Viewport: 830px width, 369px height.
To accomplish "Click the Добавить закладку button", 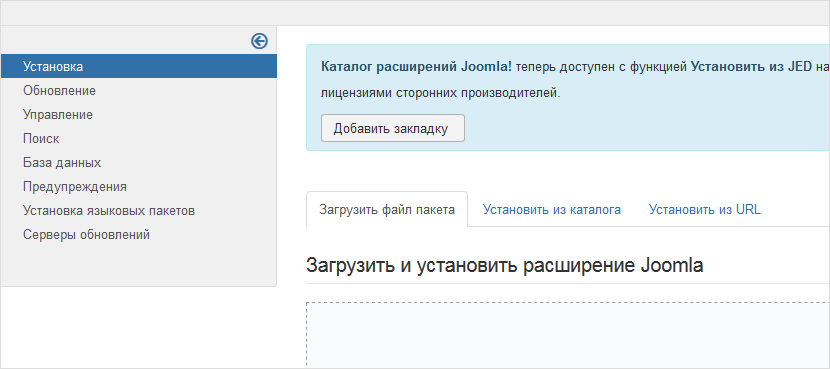I will coord(393,128).
